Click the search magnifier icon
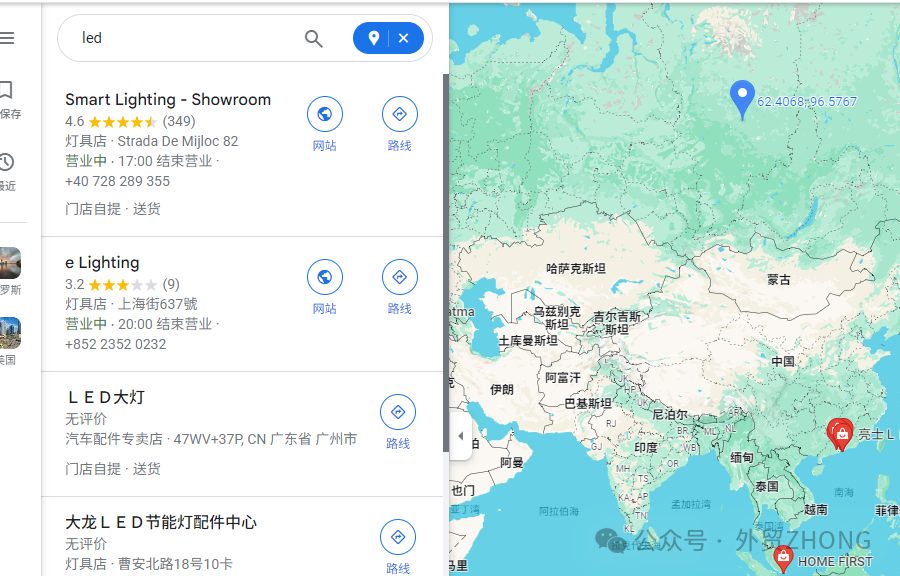 coord(313,38)
